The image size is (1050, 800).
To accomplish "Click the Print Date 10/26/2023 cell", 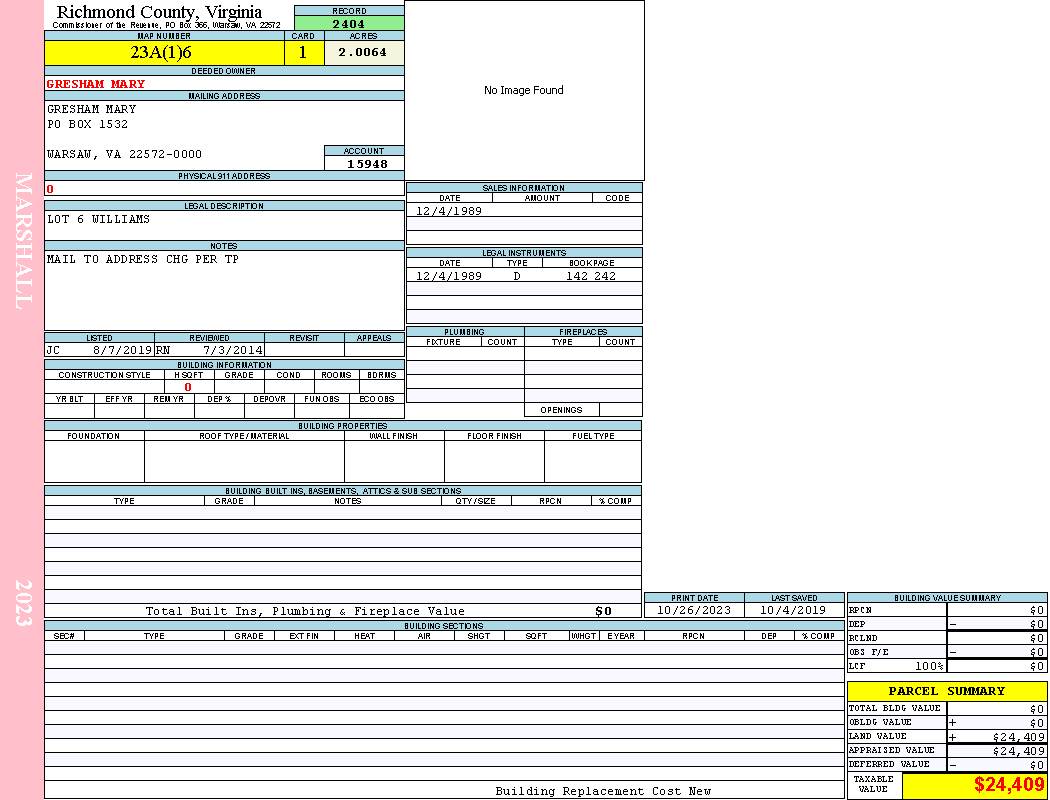I will tap(694, 610).
